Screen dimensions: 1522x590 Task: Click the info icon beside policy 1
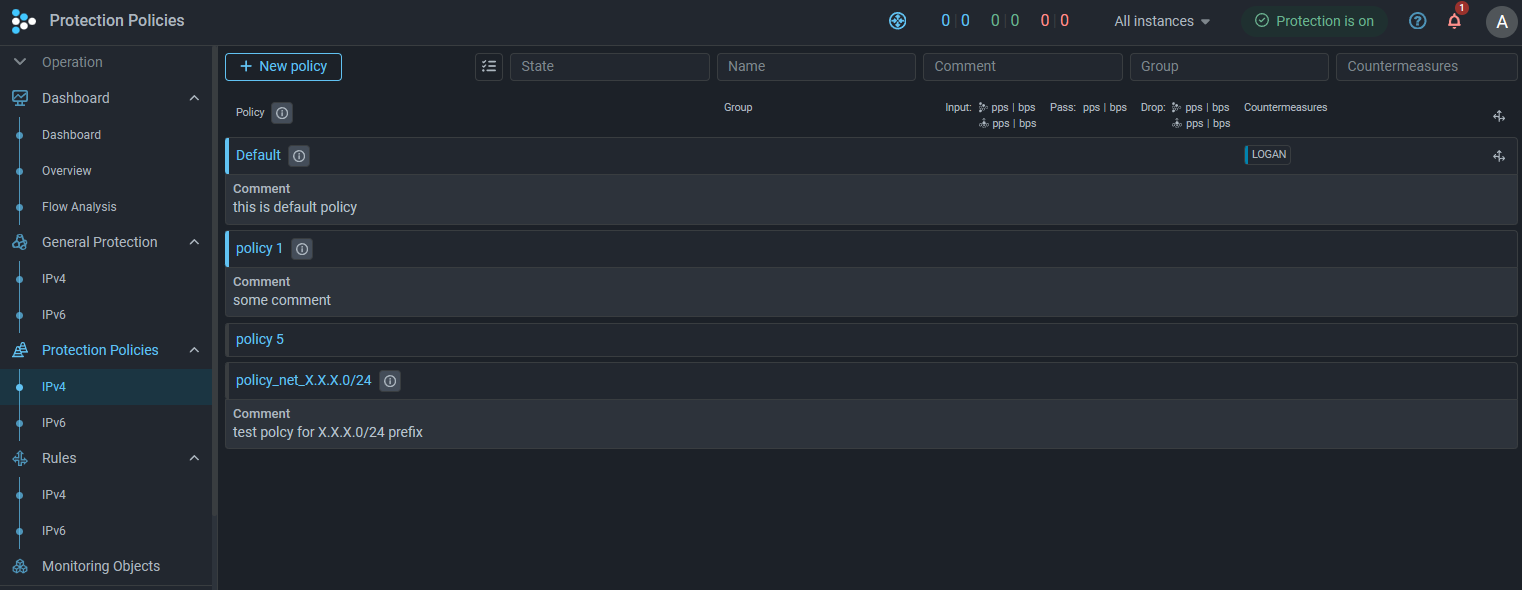pyautogui.click(x=301, y=249)
